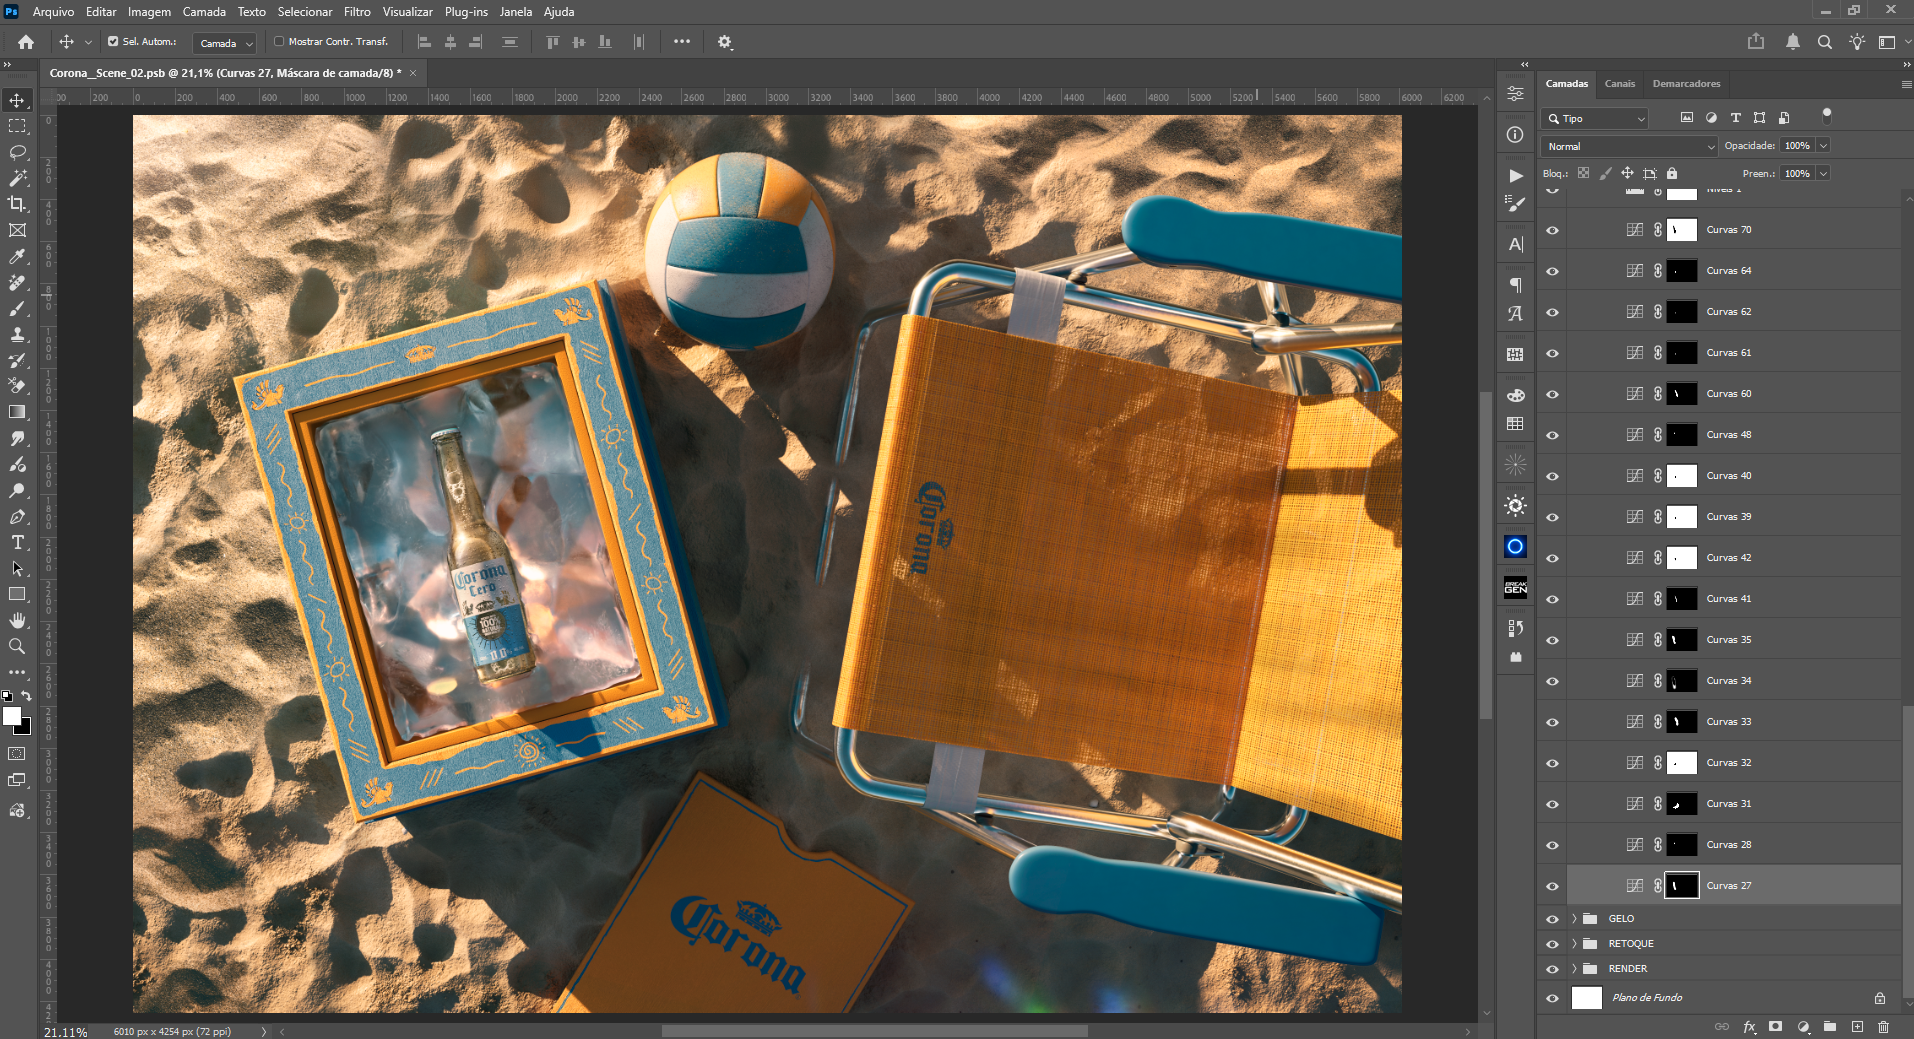Screen dimensions: 1914x1039
Task: Switch to the Demarcadores tab
Action: point(1686,84)
